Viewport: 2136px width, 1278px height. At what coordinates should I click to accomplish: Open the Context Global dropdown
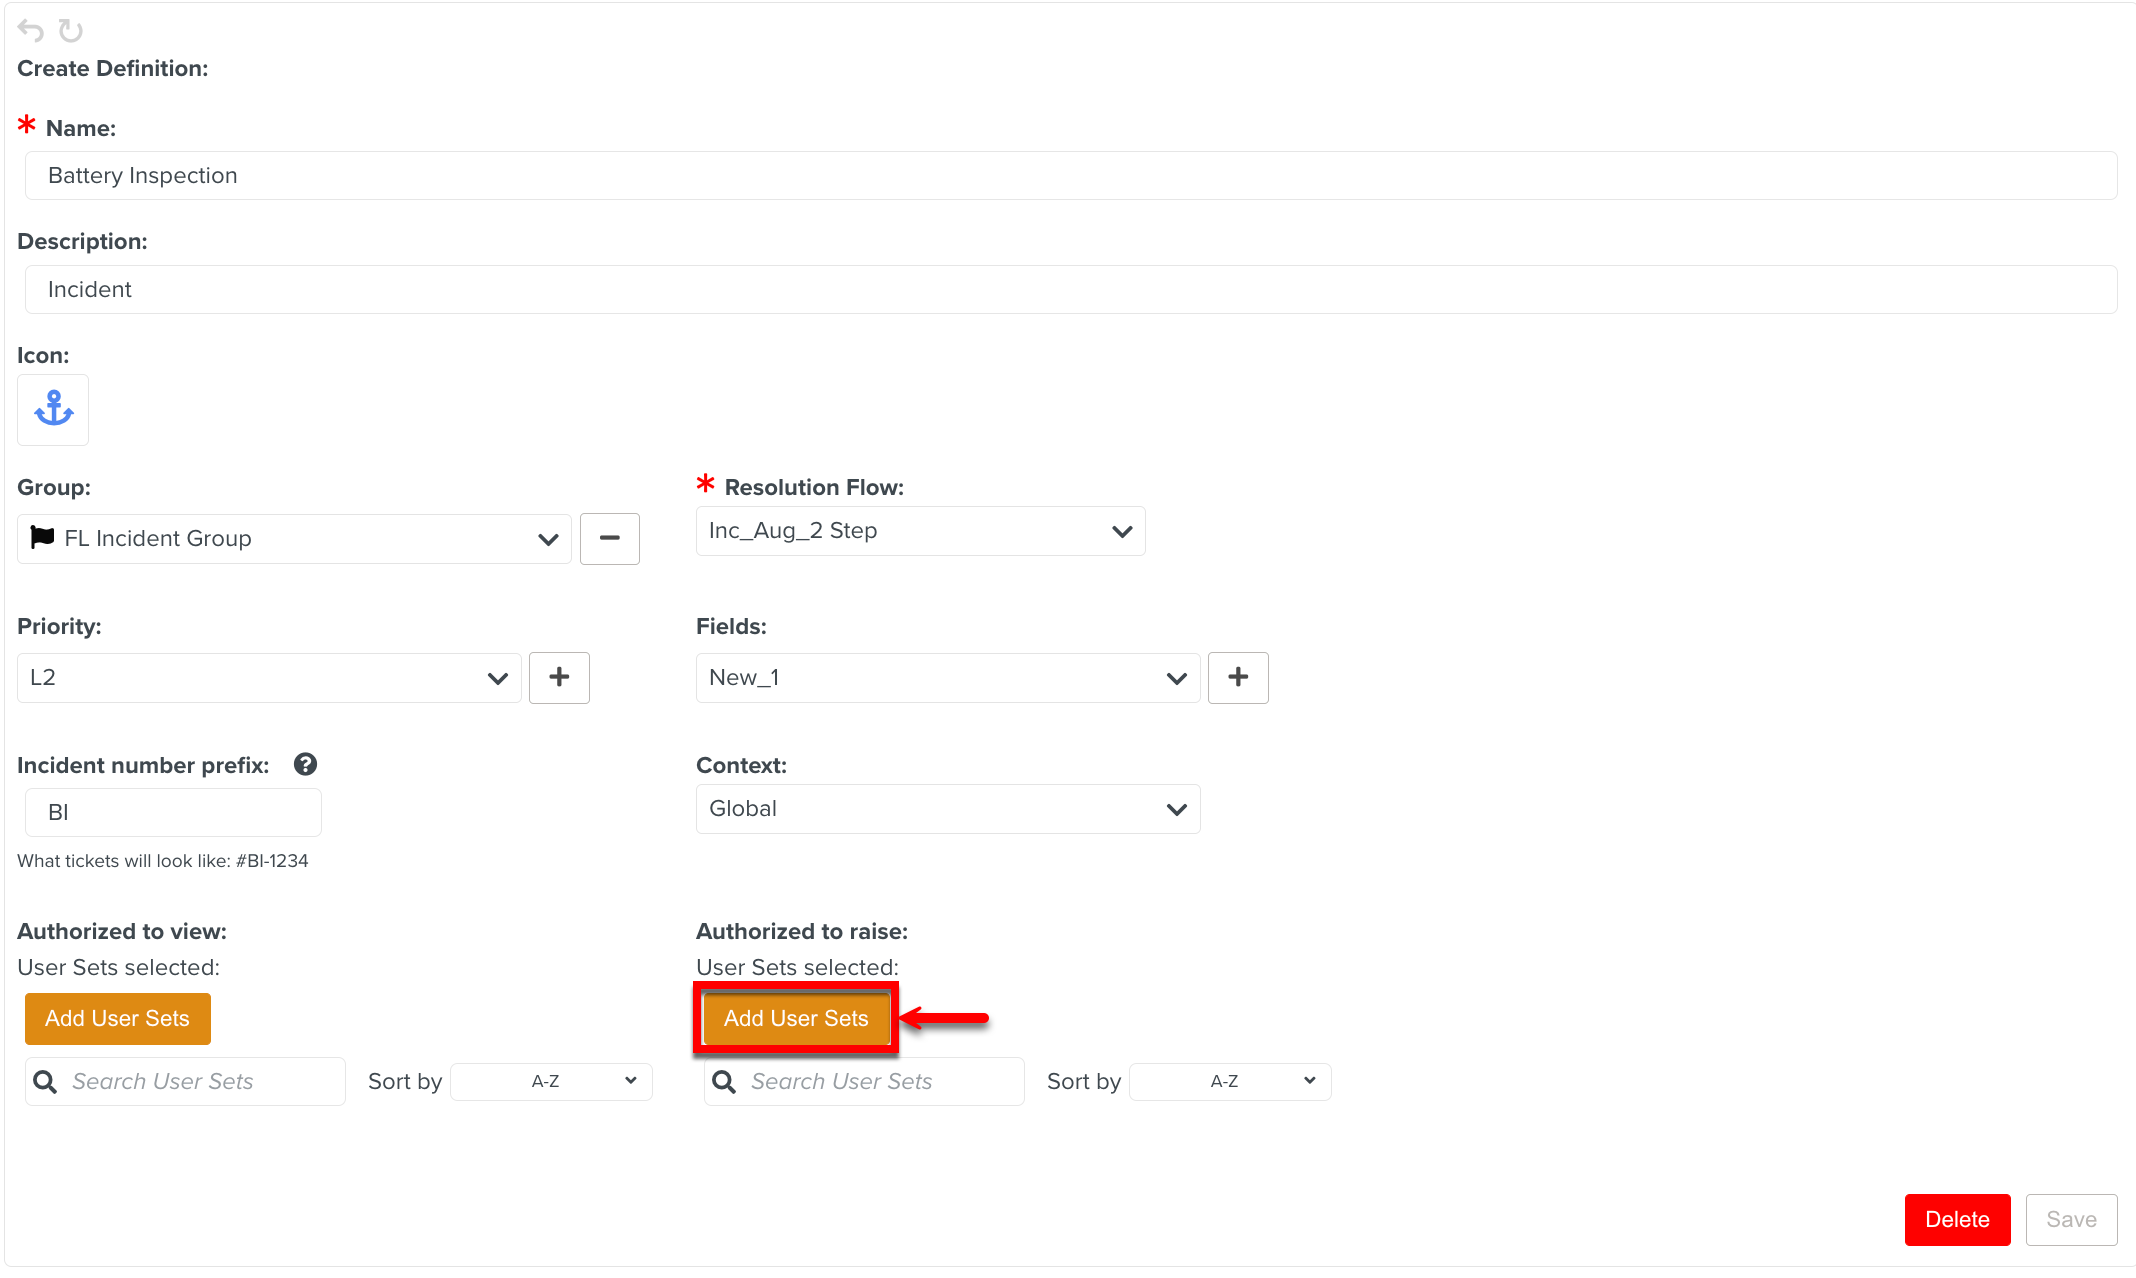coord(947,808)
